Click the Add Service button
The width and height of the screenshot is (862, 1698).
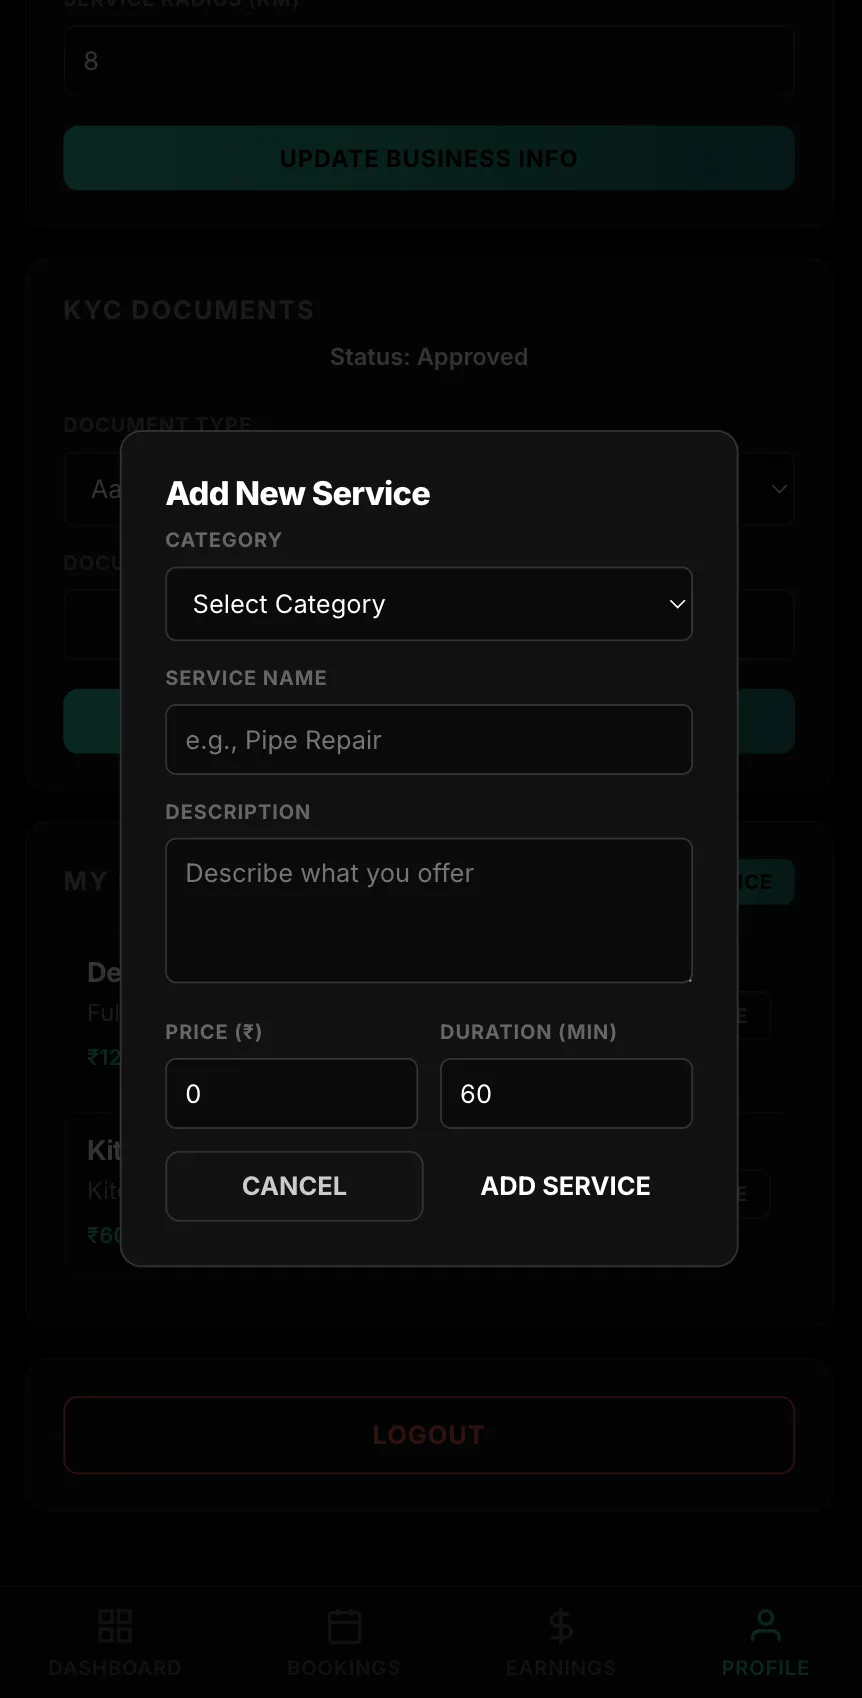click(565, 1186)
